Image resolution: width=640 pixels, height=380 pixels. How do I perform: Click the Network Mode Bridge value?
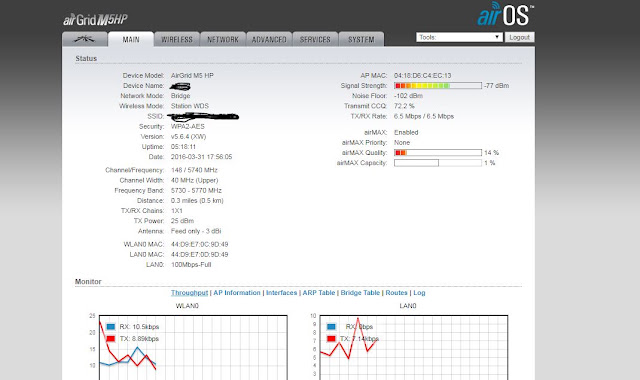[x=180, y=96]
